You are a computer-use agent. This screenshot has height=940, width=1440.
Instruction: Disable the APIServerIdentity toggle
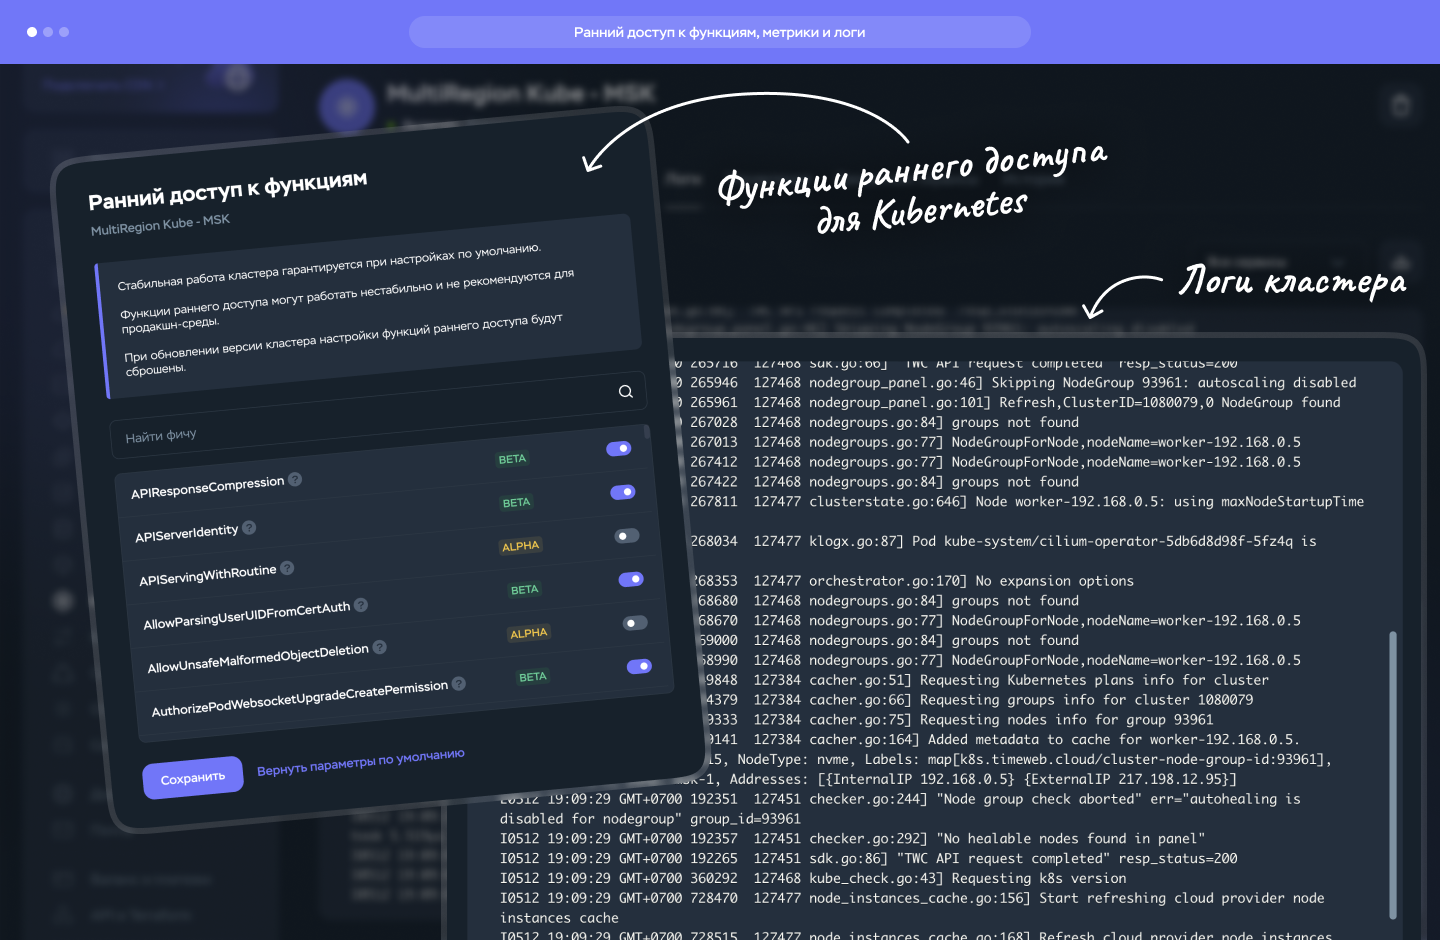[x=623, y=492]
